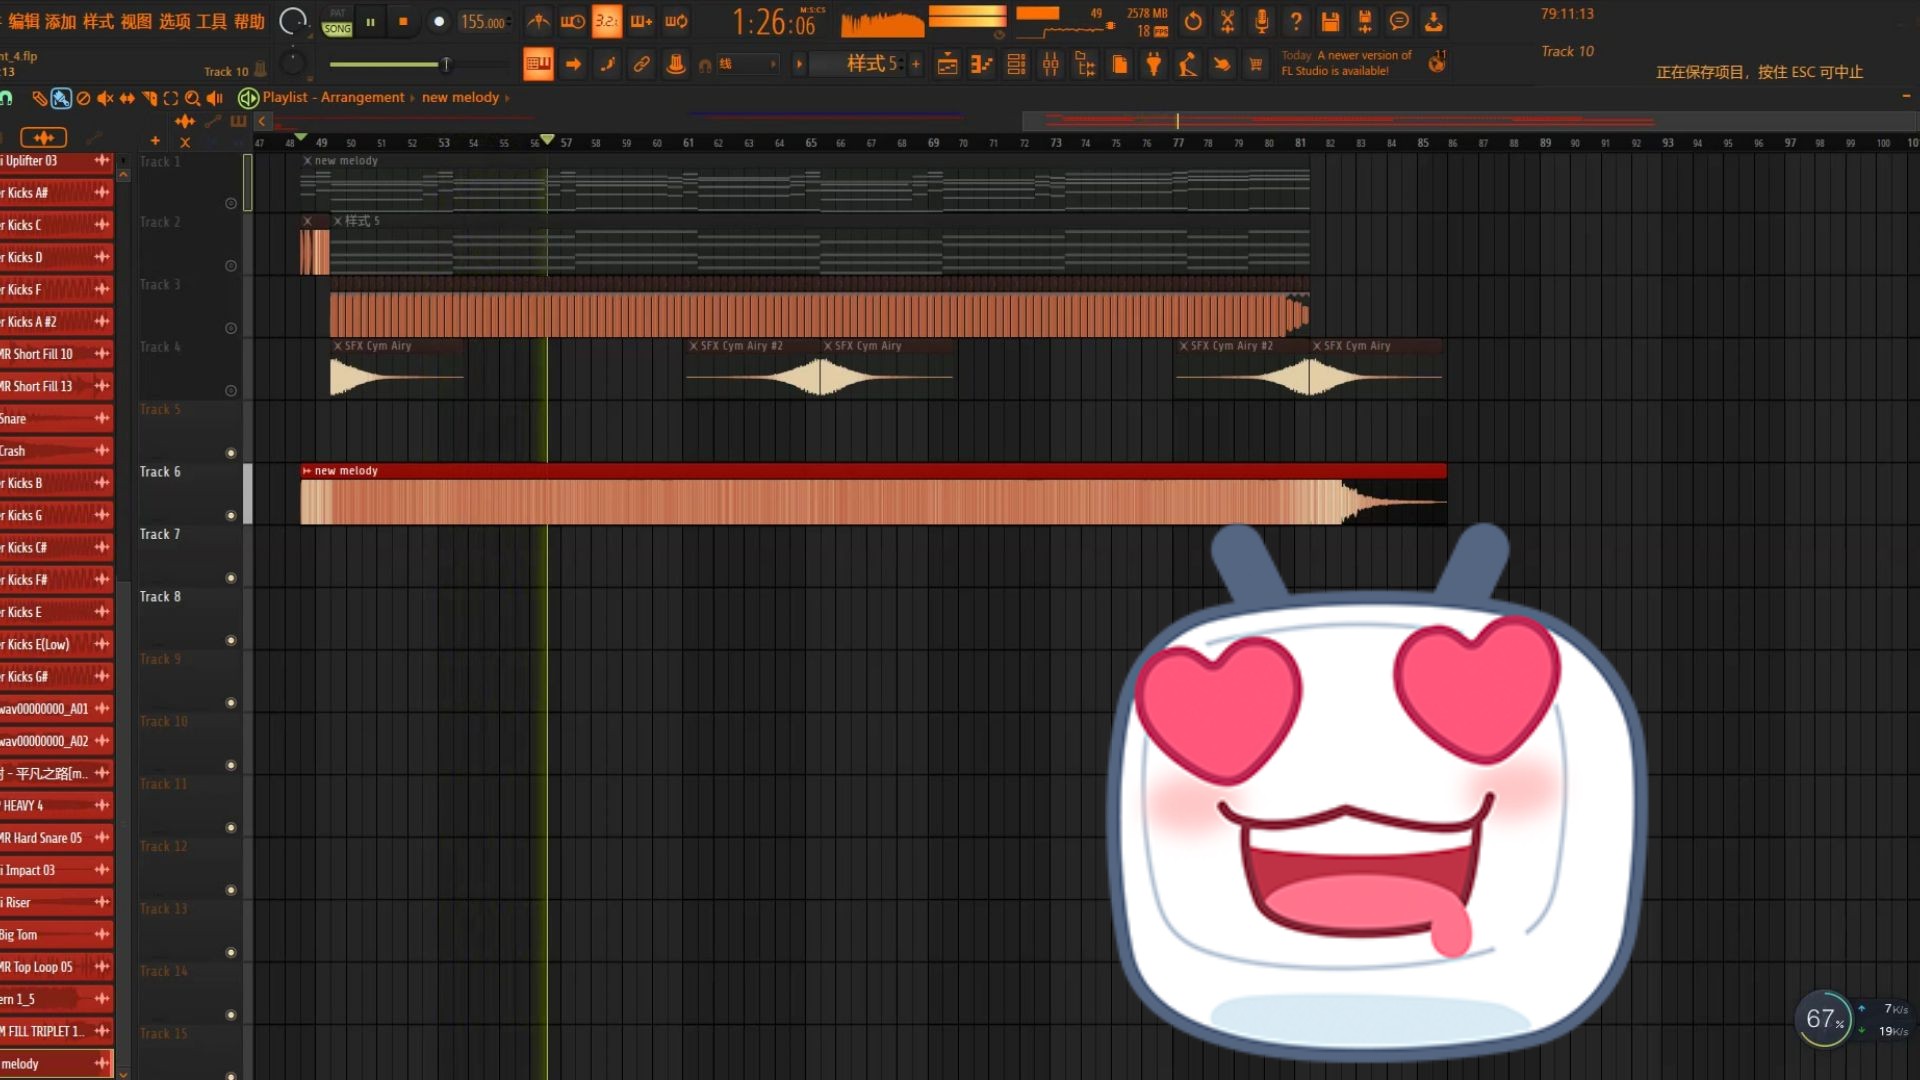Image resolution: width=1920 pixels, height=1080 pixels.
Task: Mute Track 6 using its dot switch
Action: click(x=231, y=516)
